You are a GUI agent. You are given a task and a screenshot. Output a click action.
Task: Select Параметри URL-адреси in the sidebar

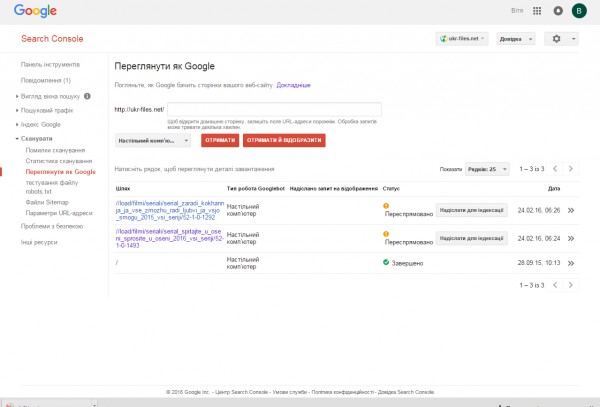tap(59, 213)
